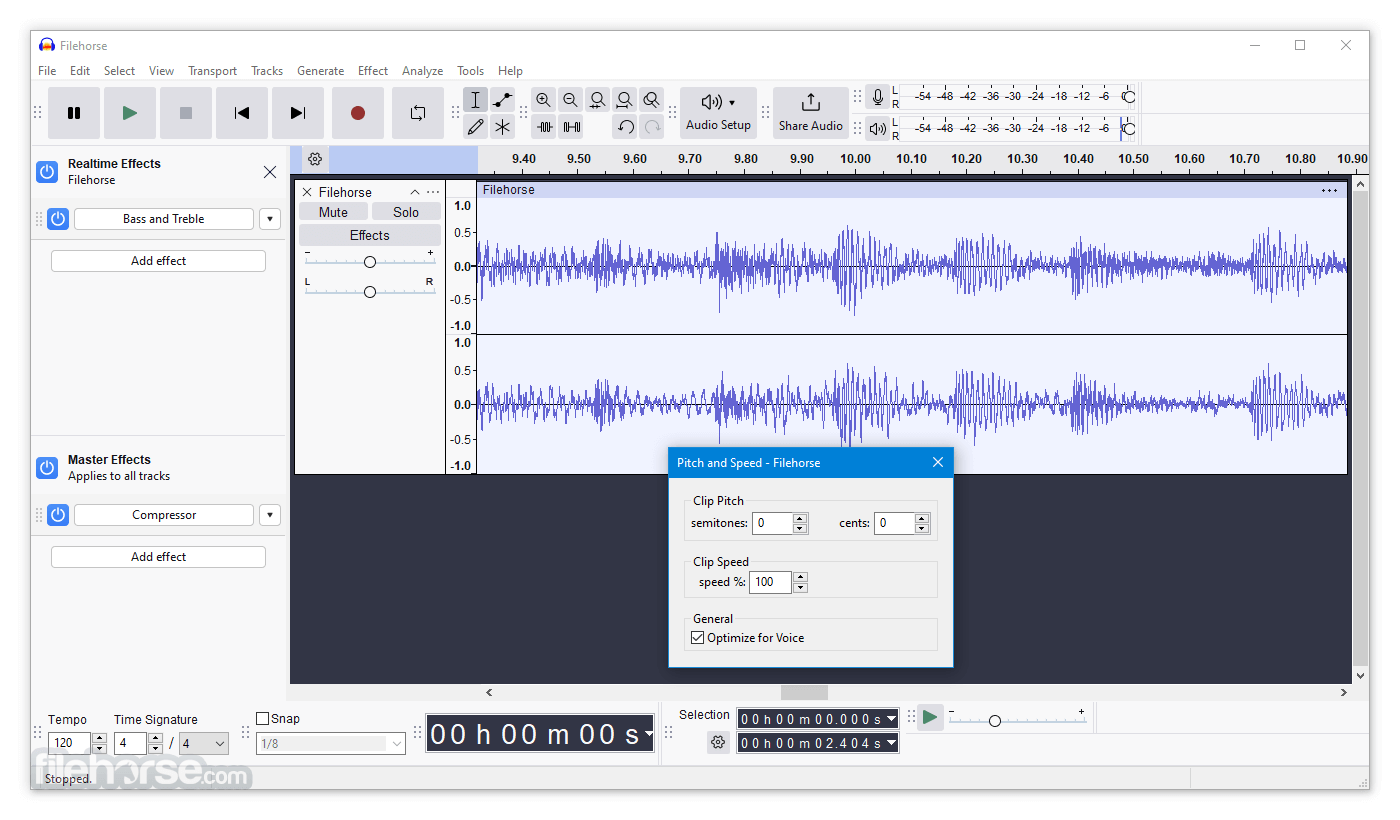Open the Tracks menu
Image resolution: width=1400 pixels, height=820 pixels.
tap(267, 71)
